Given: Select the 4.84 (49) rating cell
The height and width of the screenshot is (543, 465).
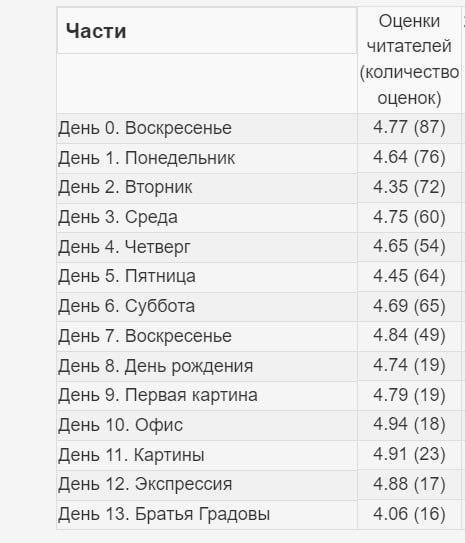Looking at the screenshot, I should pyautogui.click(x=409, y=335).
